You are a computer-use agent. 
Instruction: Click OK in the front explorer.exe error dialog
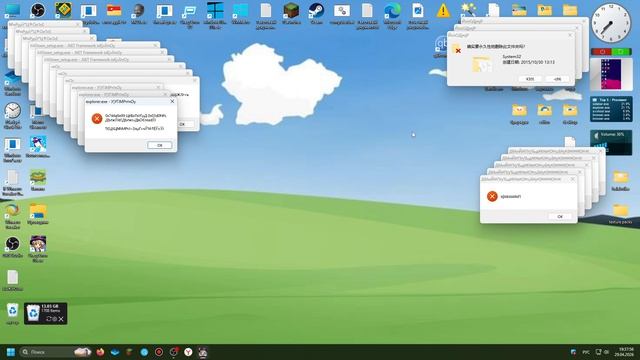coord(160,145)
